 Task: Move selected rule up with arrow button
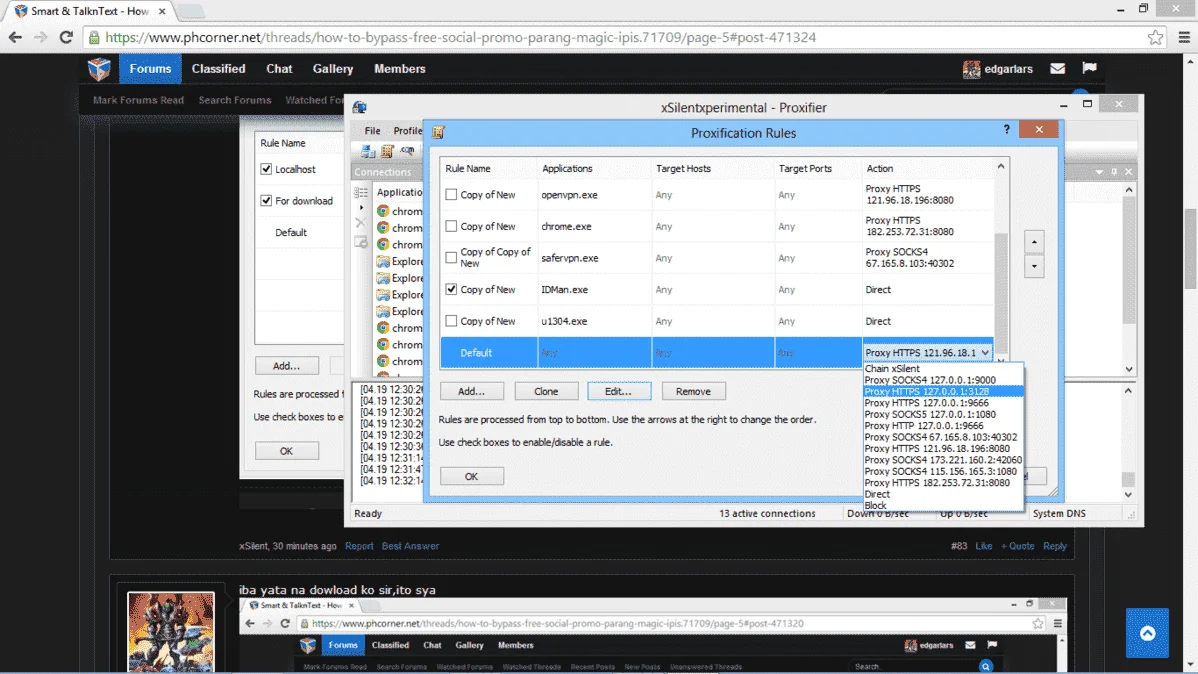(1034, 242)
